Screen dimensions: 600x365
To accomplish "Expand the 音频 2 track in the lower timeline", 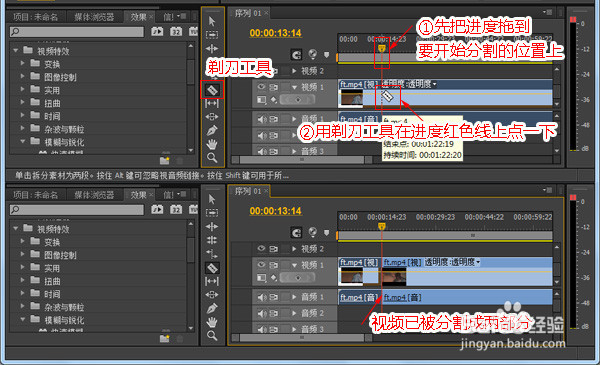I will pos(294,313).
